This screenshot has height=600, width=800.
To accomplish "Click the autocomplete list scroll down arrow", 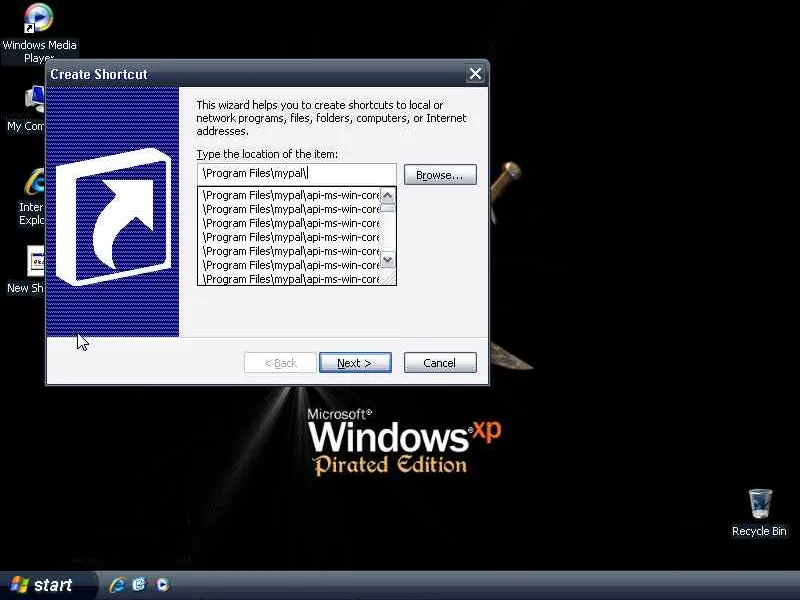I will point(388,260).
